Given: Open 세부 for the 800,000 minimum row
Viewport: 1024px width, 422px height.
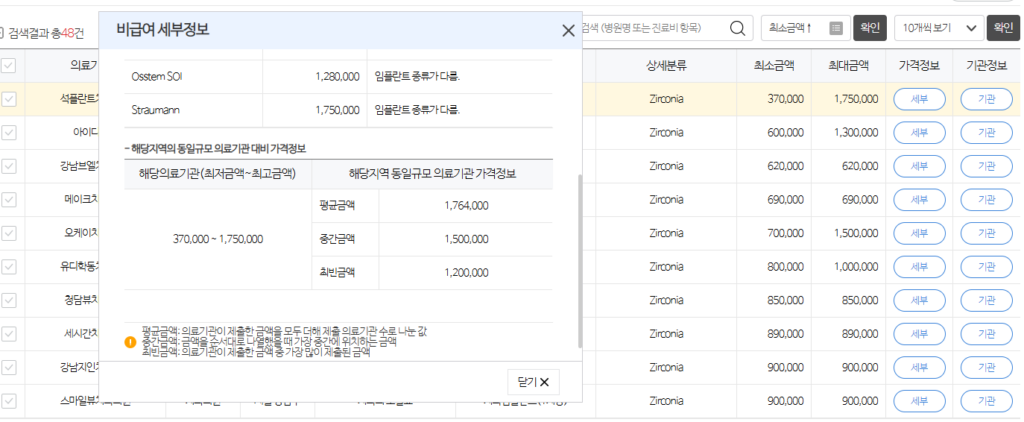Looking at the screenshot, I should (919, 267).
